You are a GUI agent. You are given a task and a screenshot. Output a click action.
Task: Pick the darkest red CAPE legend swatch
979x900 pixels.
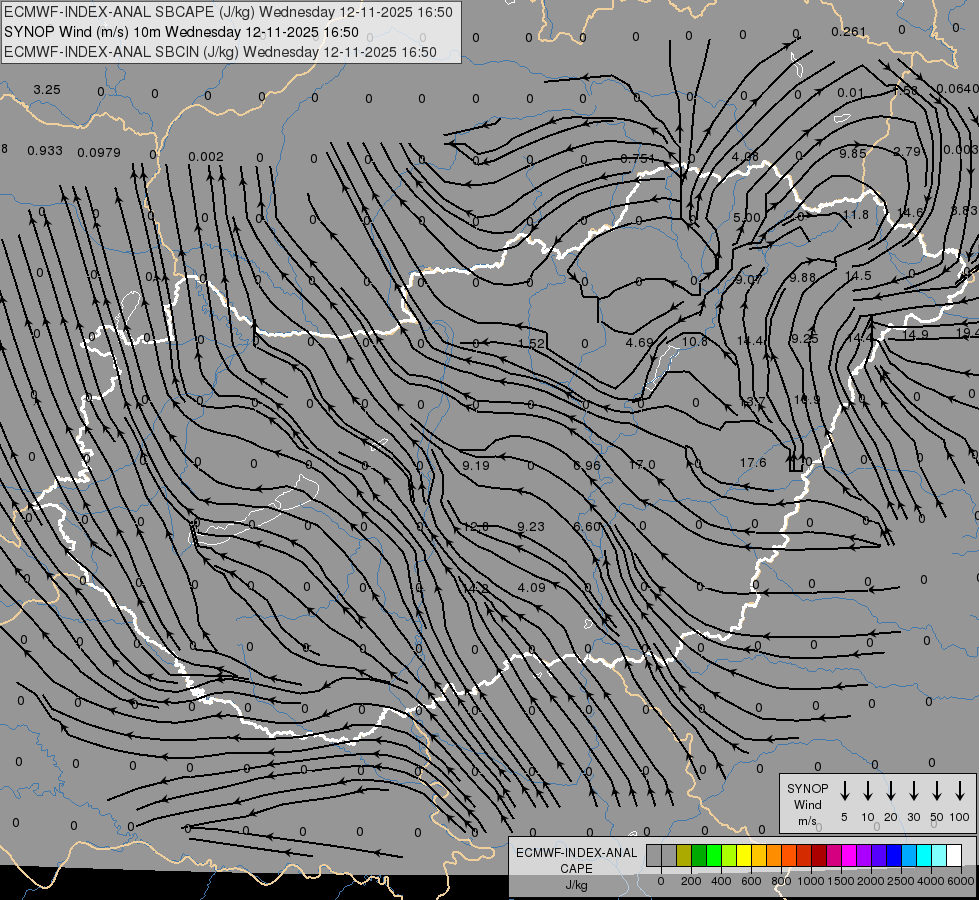tap(819, 855)
